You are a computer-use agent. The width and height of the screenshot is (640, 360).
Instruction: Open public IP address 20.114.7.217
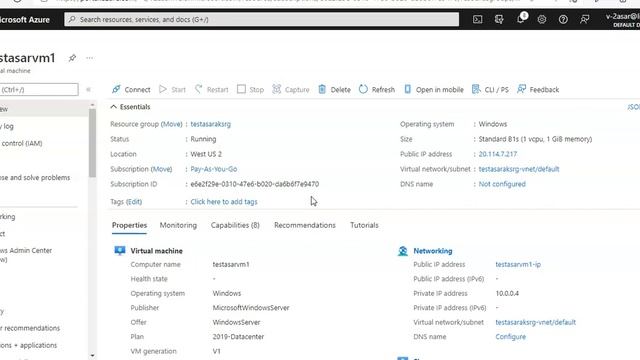coord(498,154)
